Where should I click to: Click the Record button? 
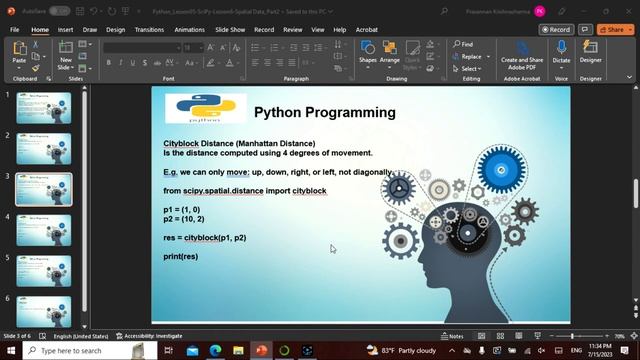[556, 29]
